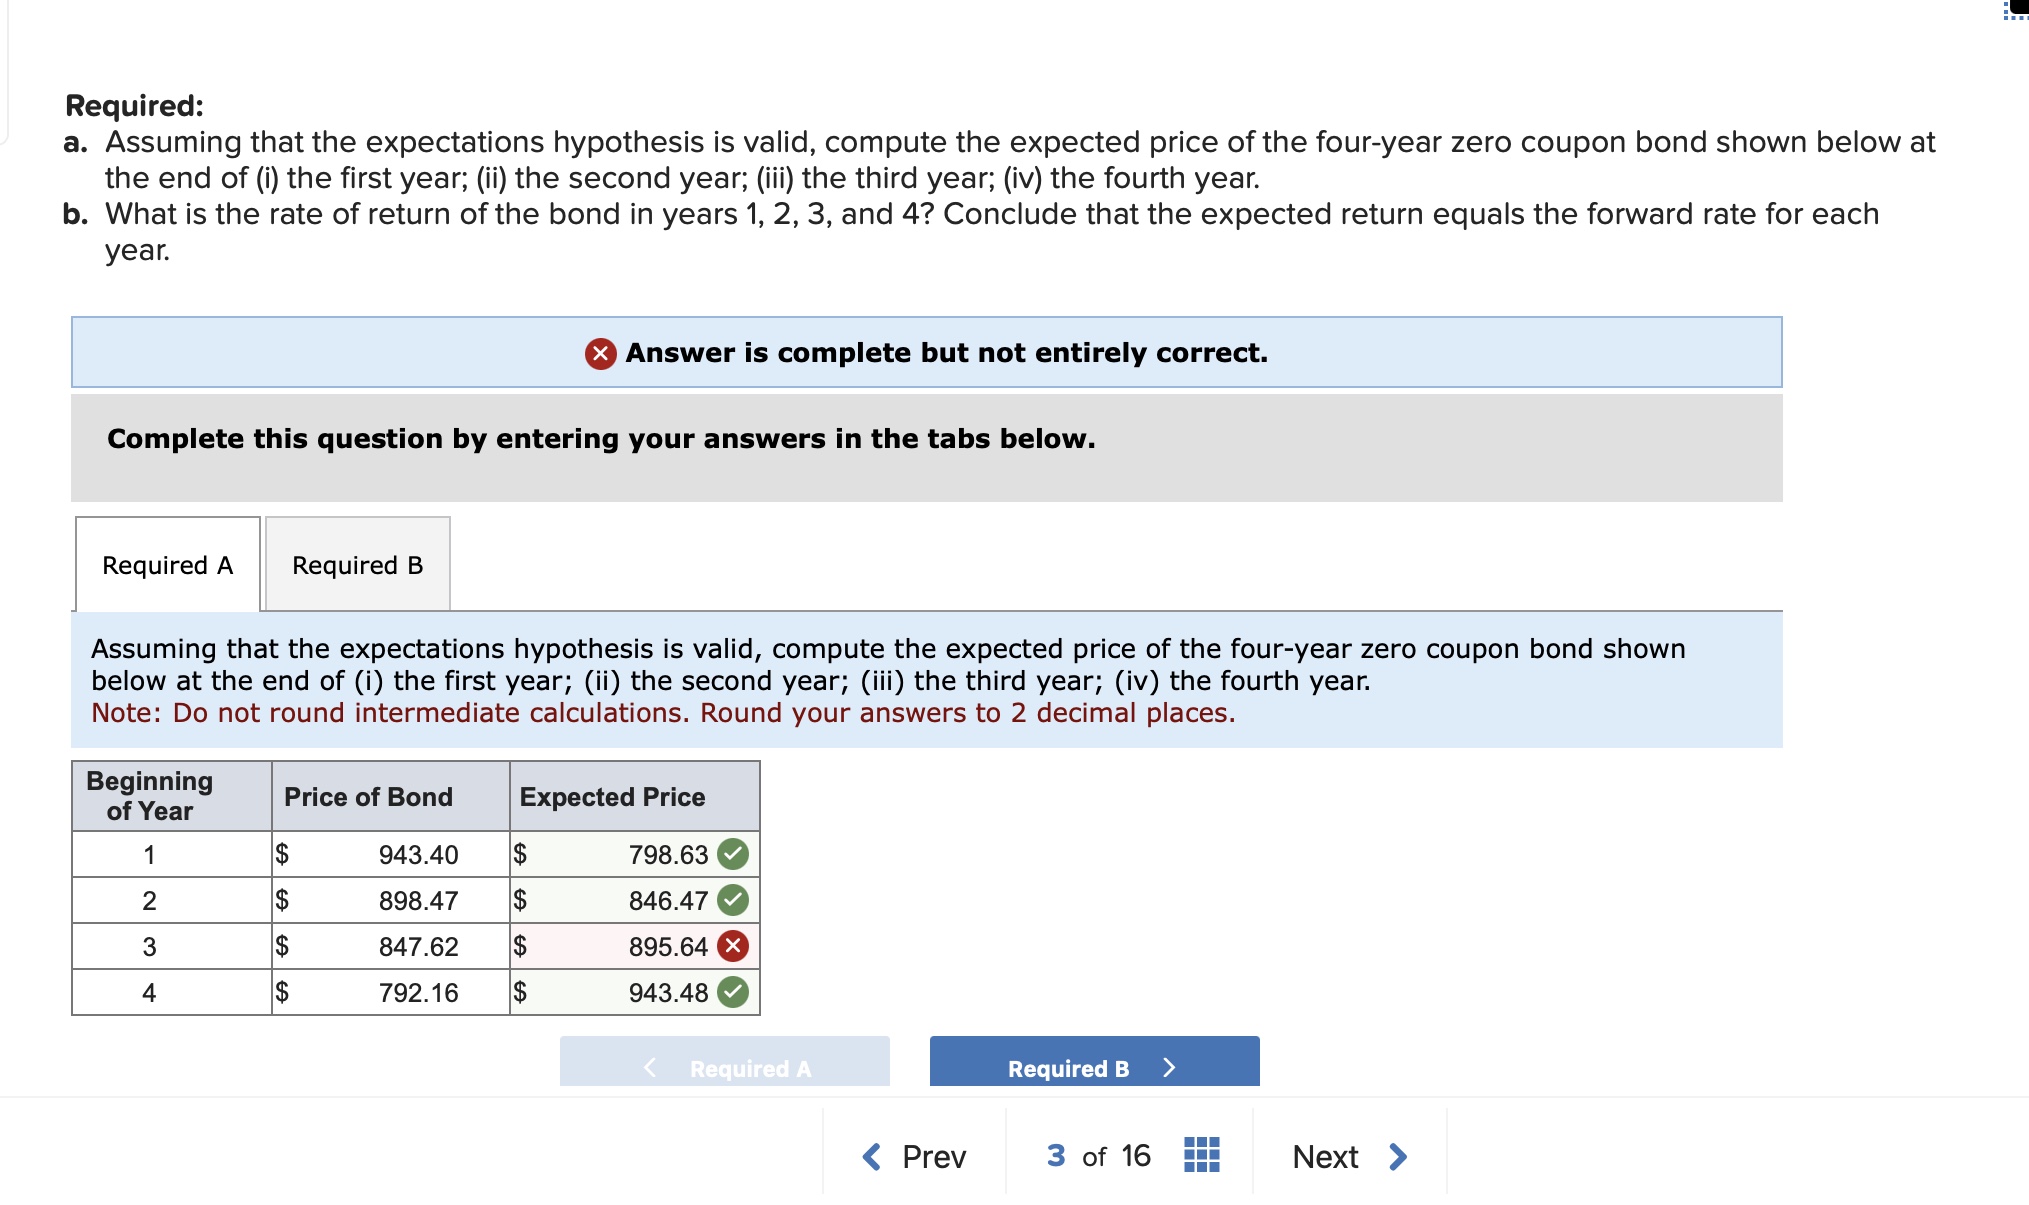Click the blue icon in the top-right corner
This screenshot has height=1205, width=2029.
coord(2016,14)
